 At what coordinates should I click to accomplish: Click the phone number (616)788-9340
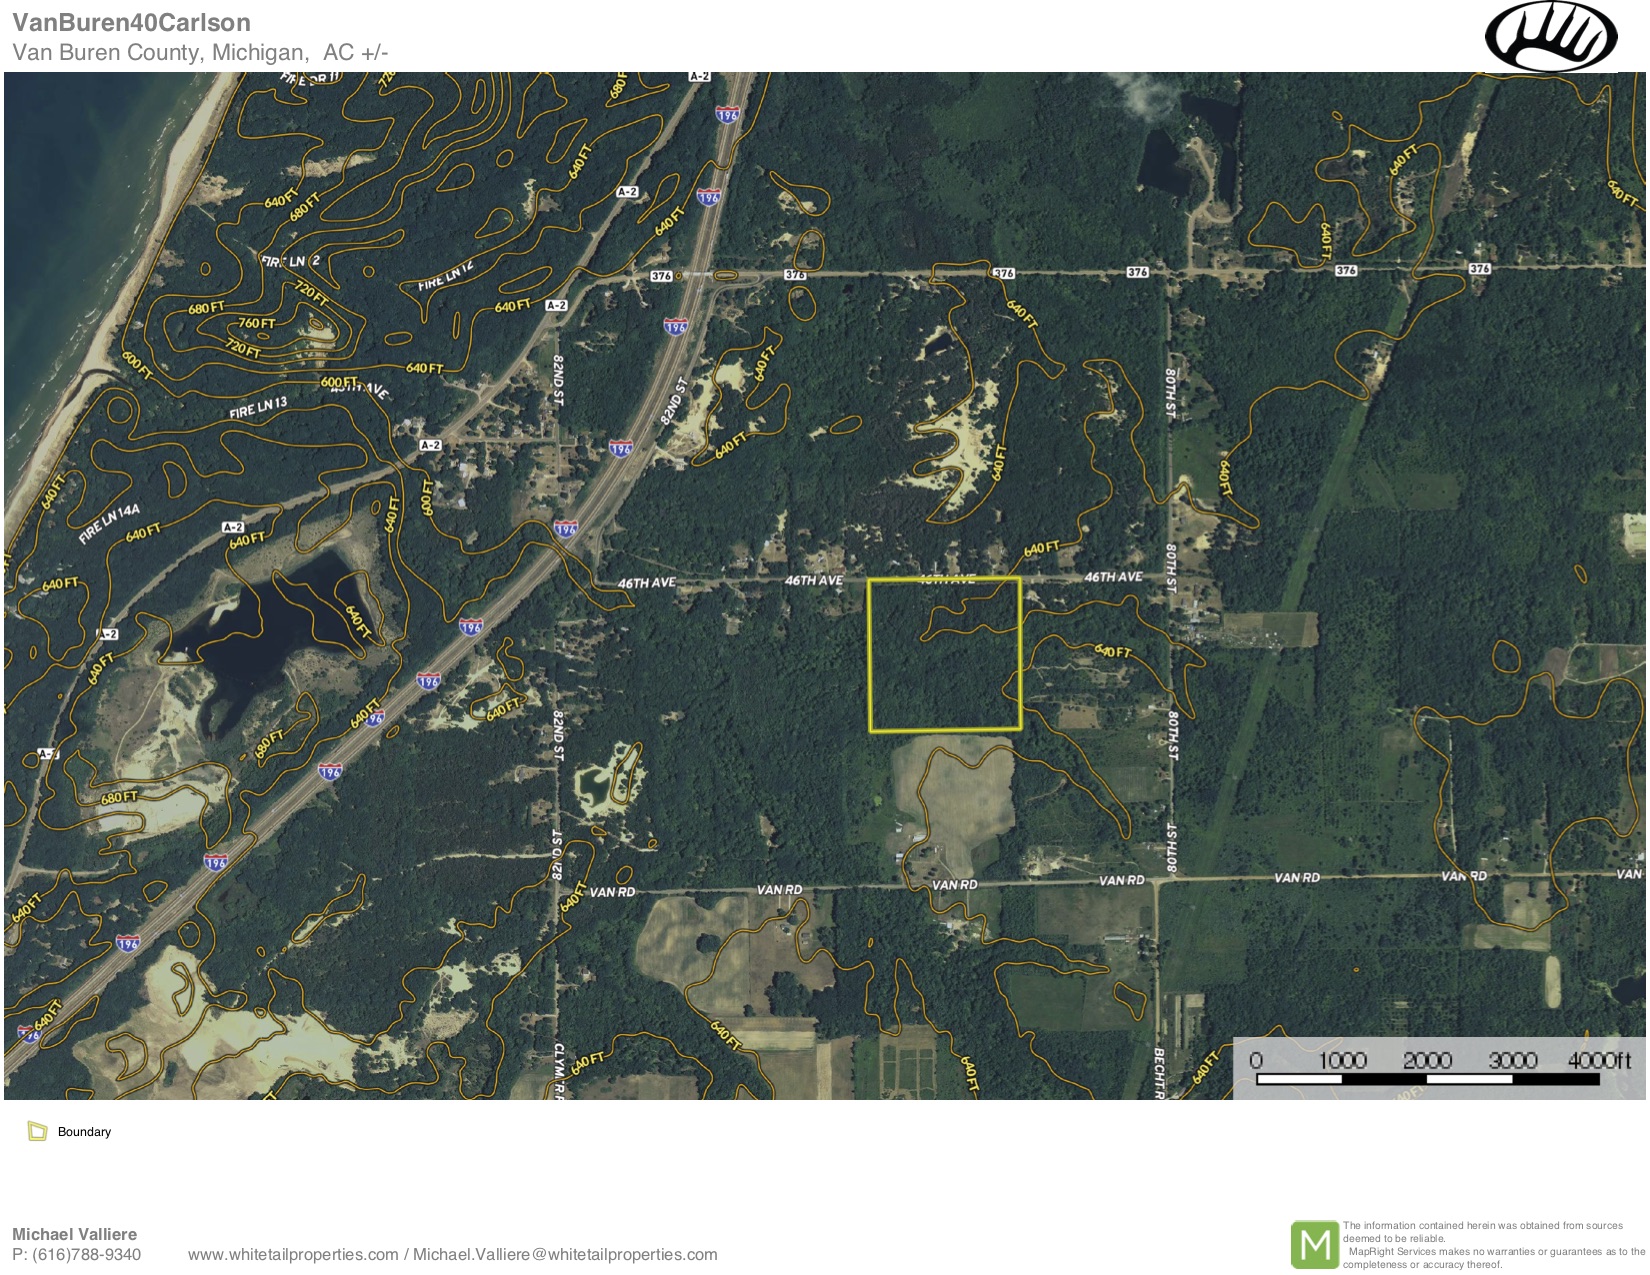point(86,1254)
